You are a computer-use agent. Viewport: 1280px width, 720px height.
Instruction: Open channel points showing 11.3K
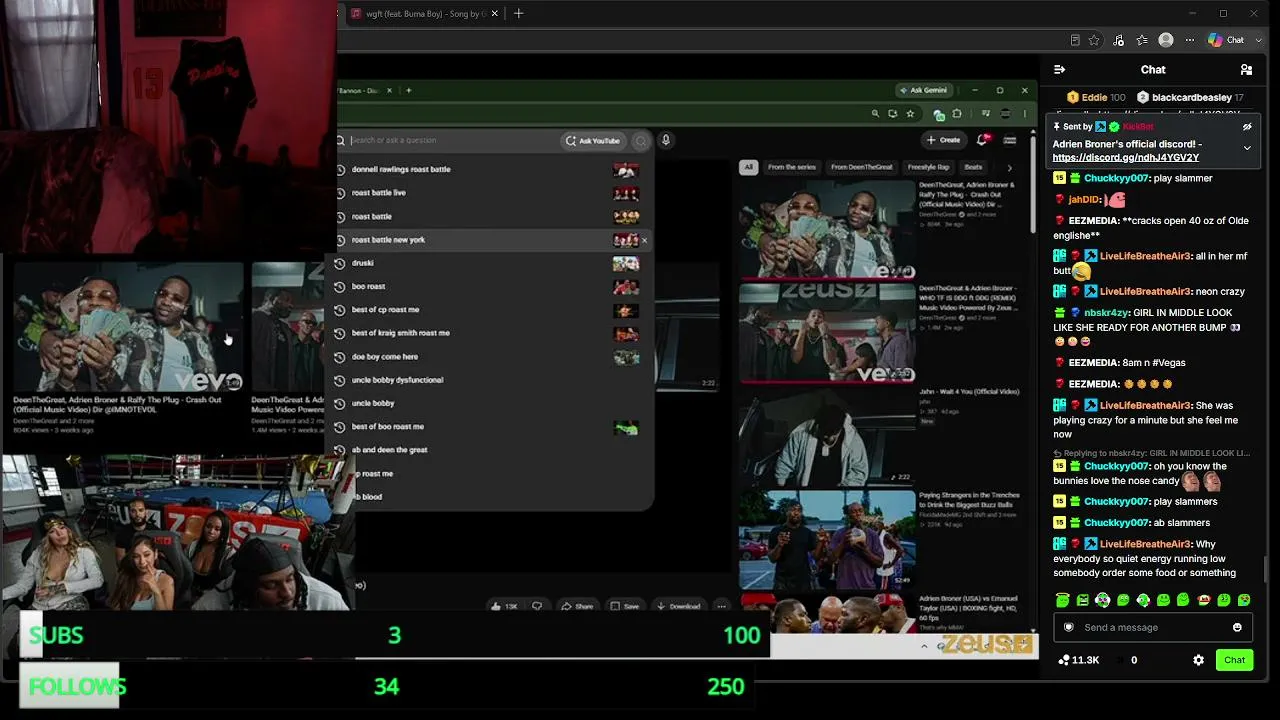(x=1079, y=660)
